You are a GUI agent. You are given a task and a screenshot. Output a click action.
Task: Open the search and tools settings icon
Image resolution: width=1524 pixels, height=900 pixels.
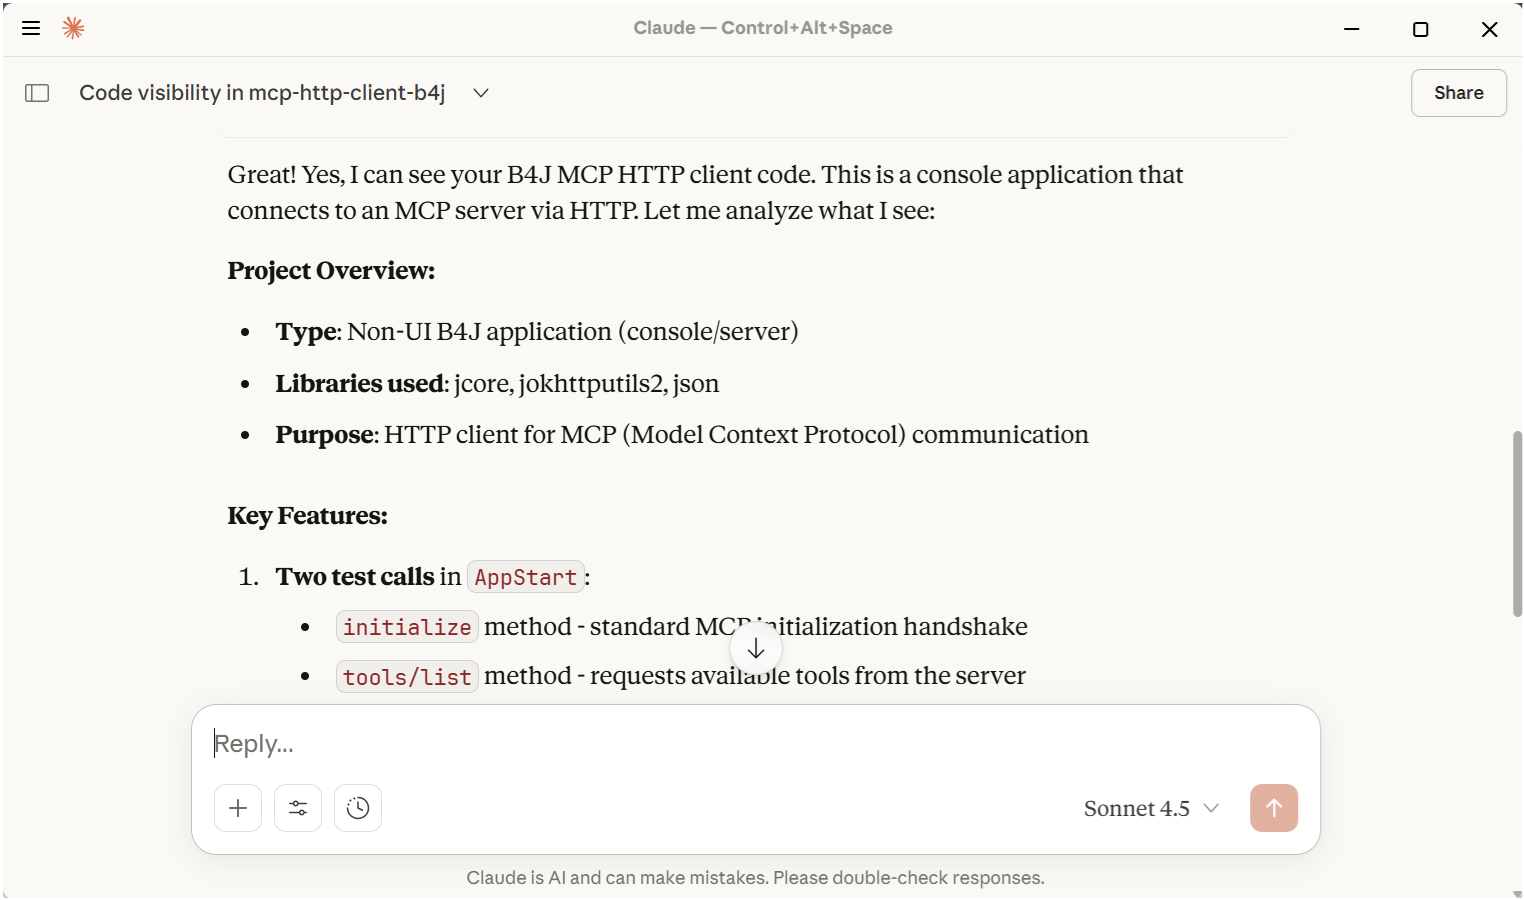298,808
